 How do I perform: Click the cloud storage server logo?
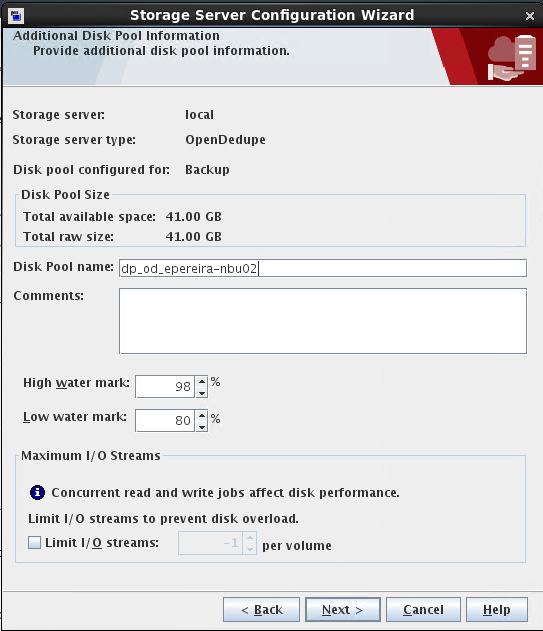tap(511, 58)
